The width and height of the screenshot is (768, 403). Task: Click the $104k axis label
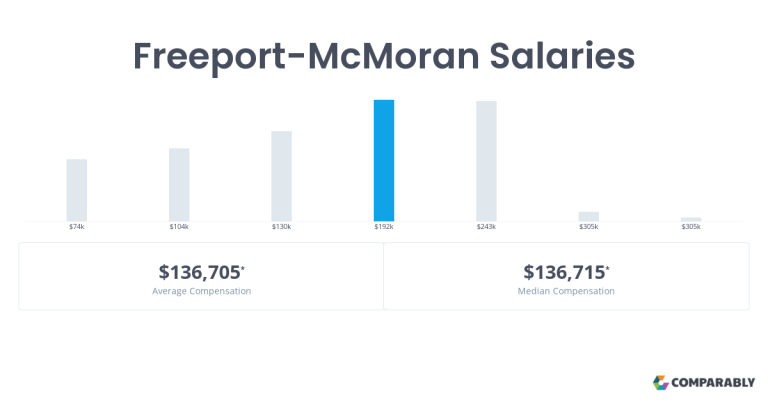pos(179,227)
